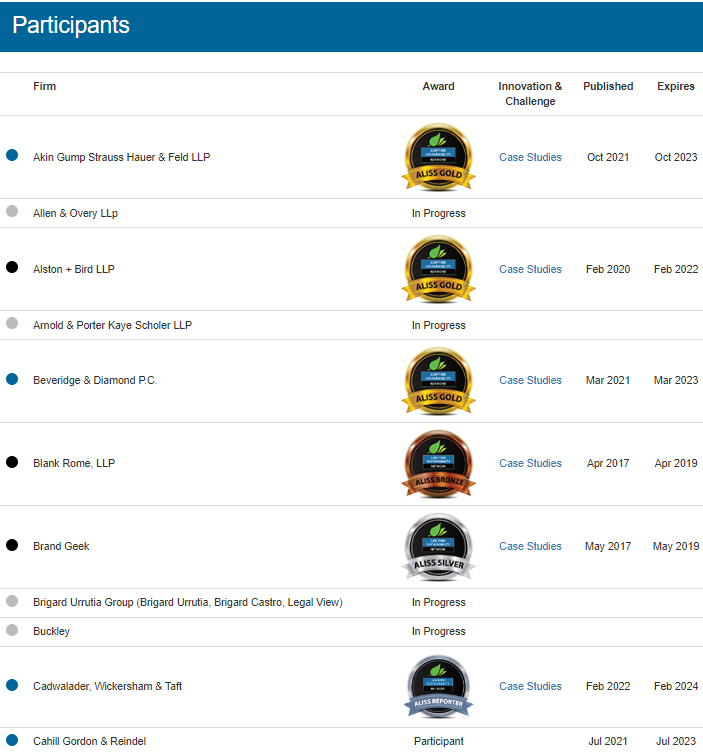
Task: Click the Mar 2021 published date
Action: tap(608, 380)
